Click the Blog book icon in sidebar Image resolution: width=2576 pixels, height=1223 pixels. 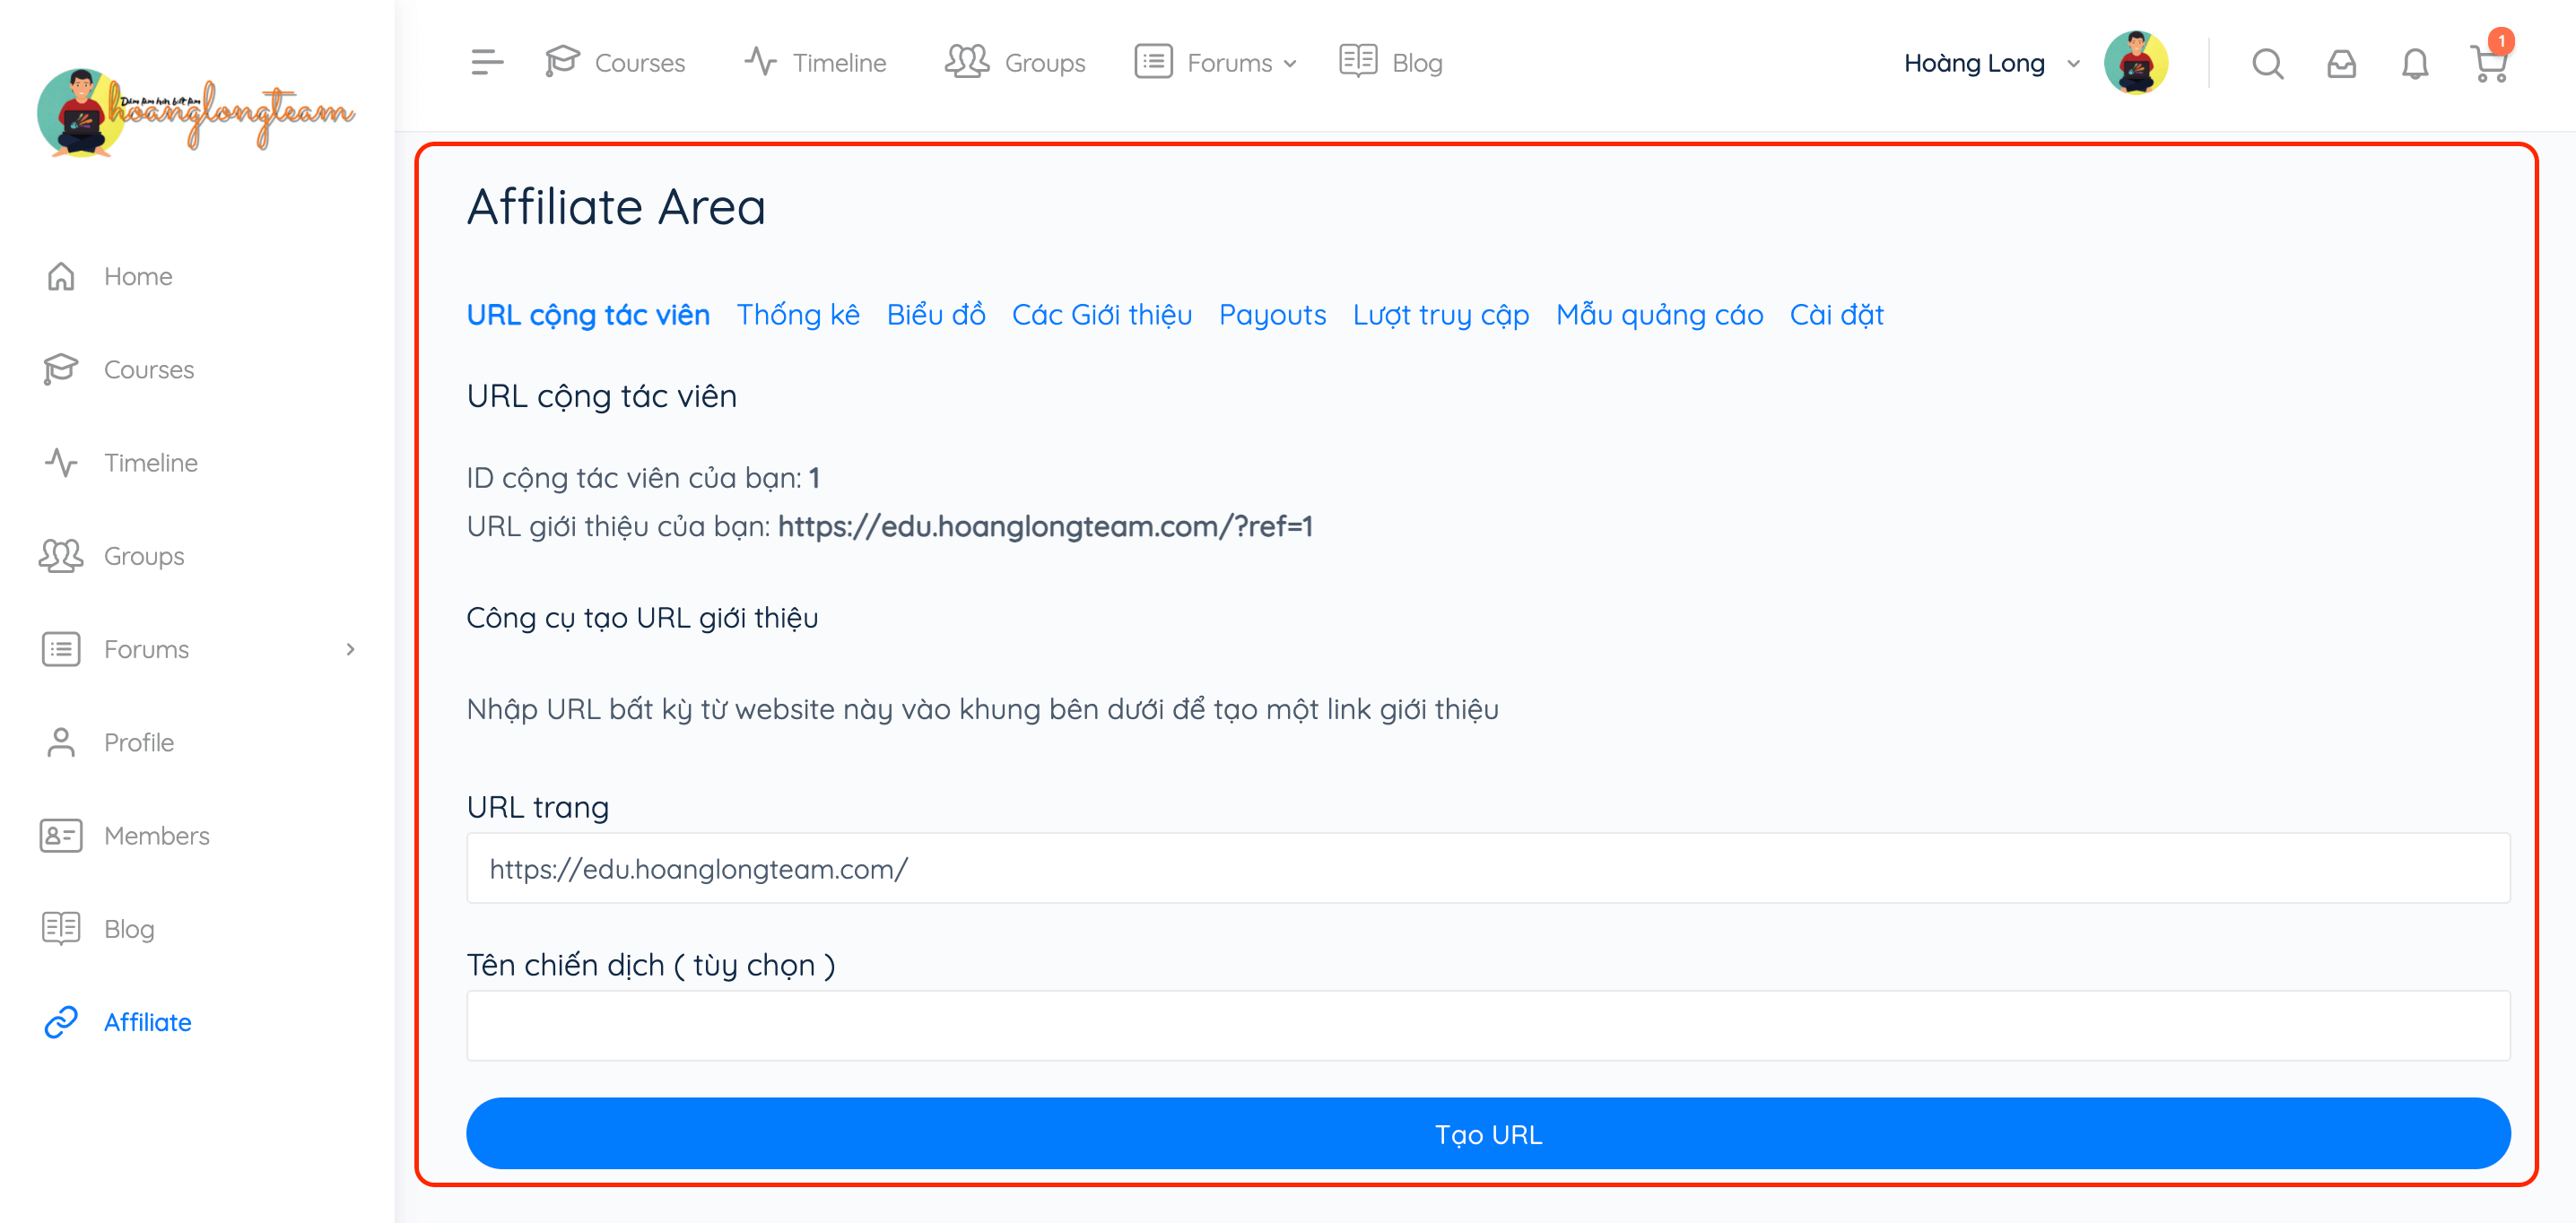click(61, 928)
